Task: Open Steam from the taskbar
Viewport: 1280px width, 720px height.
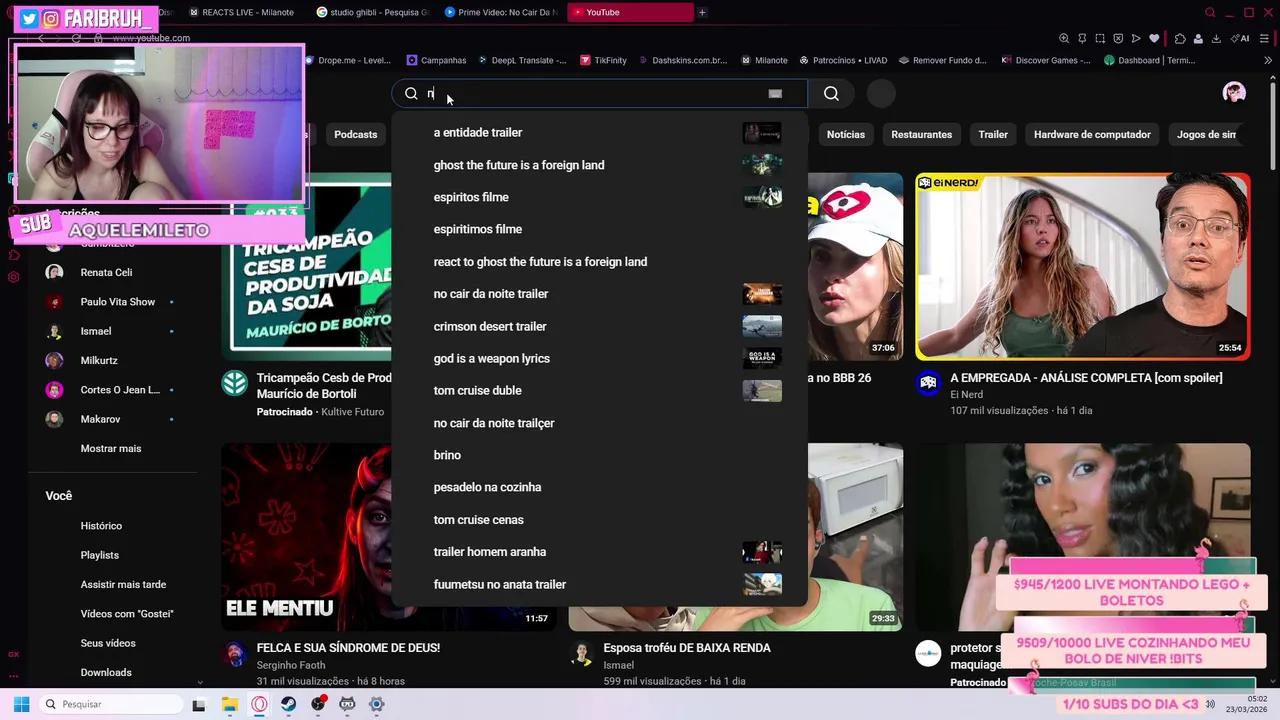Action: (x=288, y=704)
